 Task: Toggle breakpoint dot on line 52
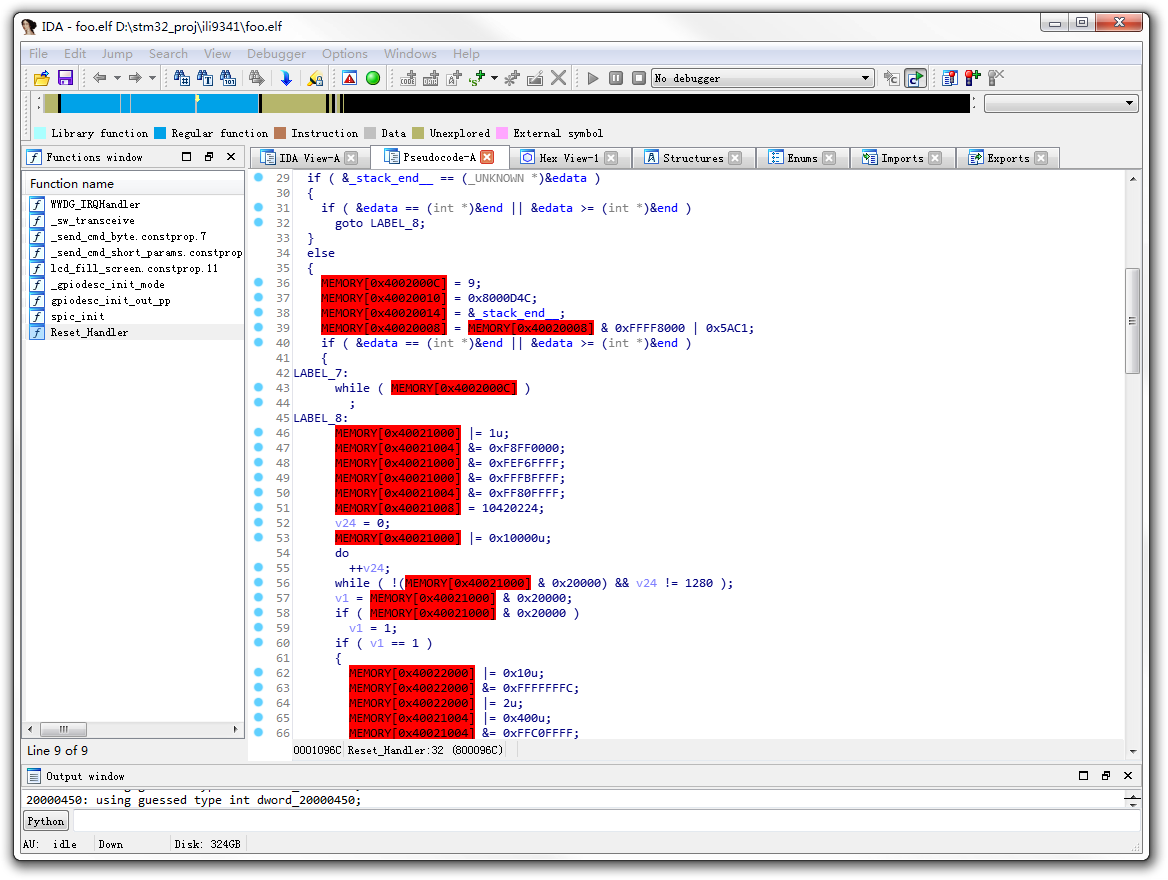point(258,523)
